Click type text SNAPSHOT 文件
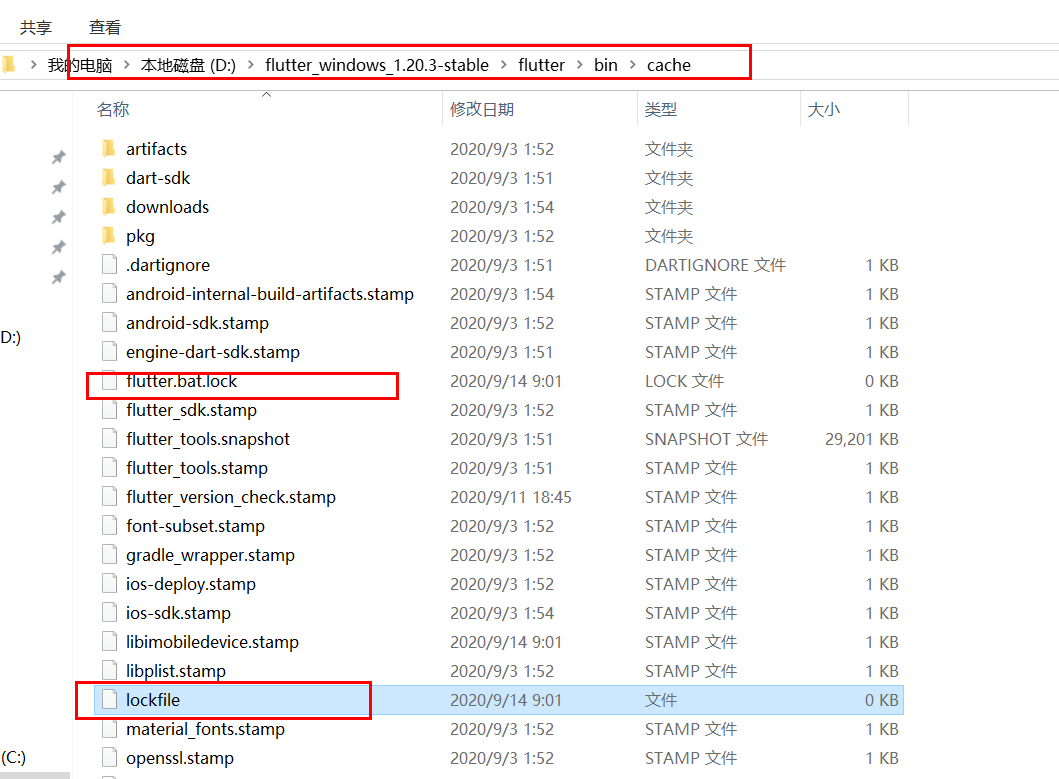The width and height of the screenshot is (1059, 779). (706, 439)
